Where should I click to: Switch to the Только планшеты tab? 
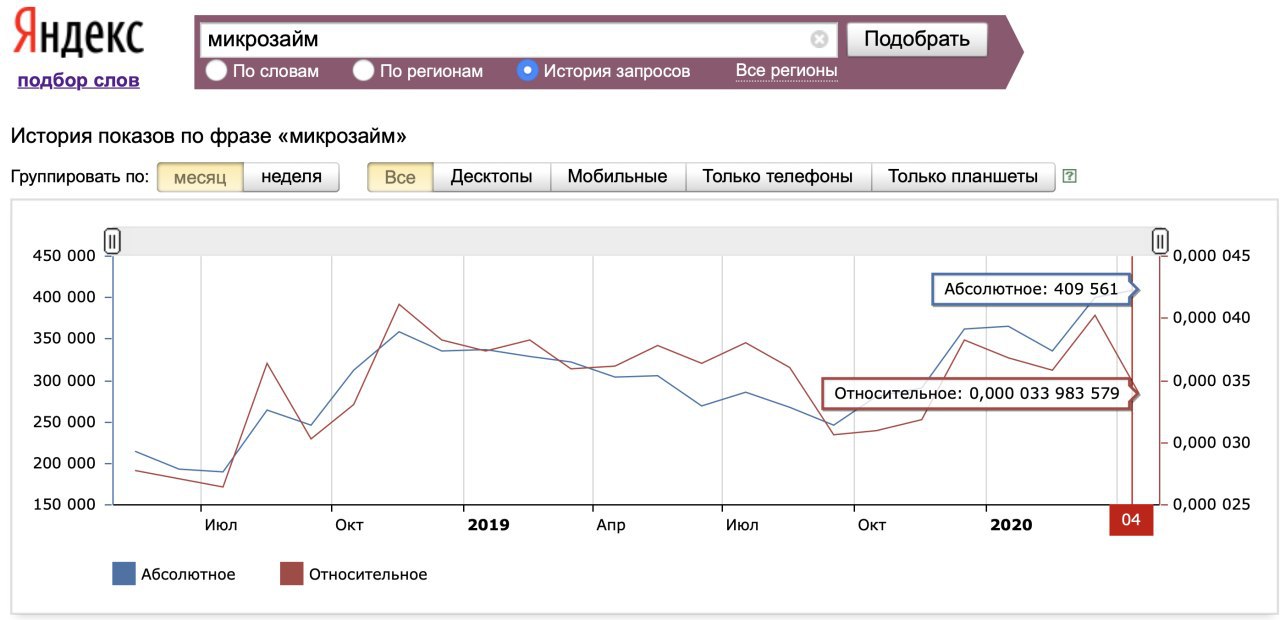click(963, 177)
